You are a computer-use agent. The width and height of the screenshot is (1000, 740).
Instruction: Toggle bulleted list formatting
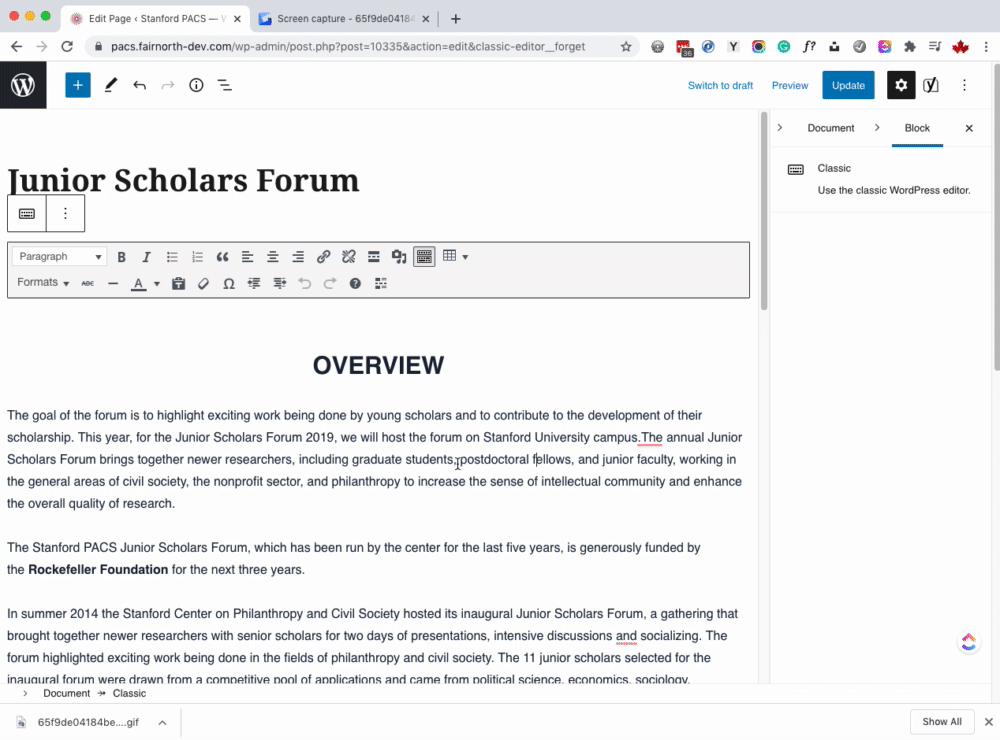click(172, 256)
